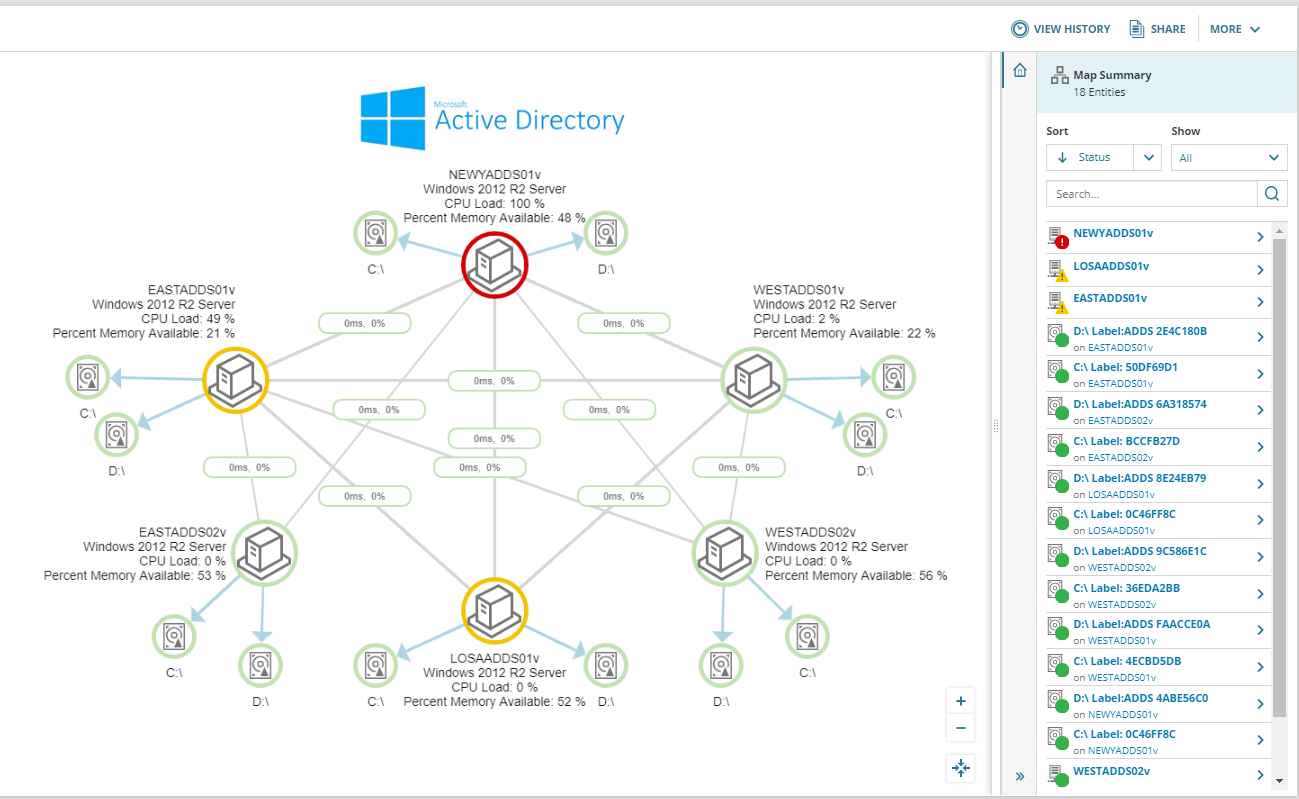1299x799 pixels.
Task: Click NEWYADDS01v's D:\ disk icon
Action: (x=606, y=233)
